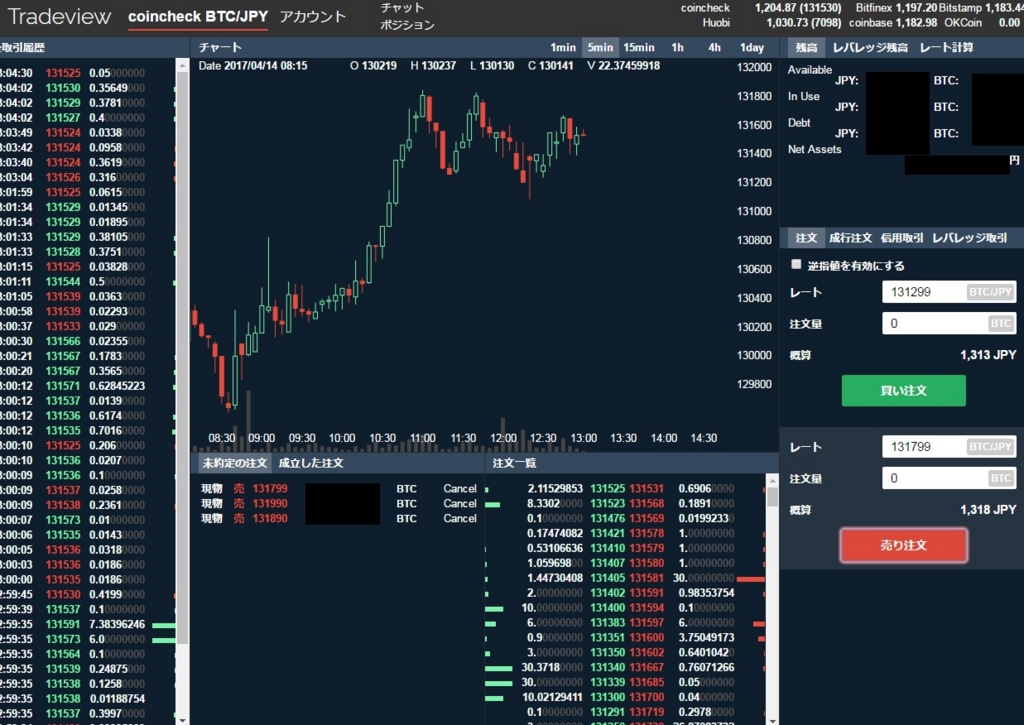Image resolution: width=1024 pixels, height=725 pixels.
Task: Select the 5min chart interval
Action: click(600, 47)
